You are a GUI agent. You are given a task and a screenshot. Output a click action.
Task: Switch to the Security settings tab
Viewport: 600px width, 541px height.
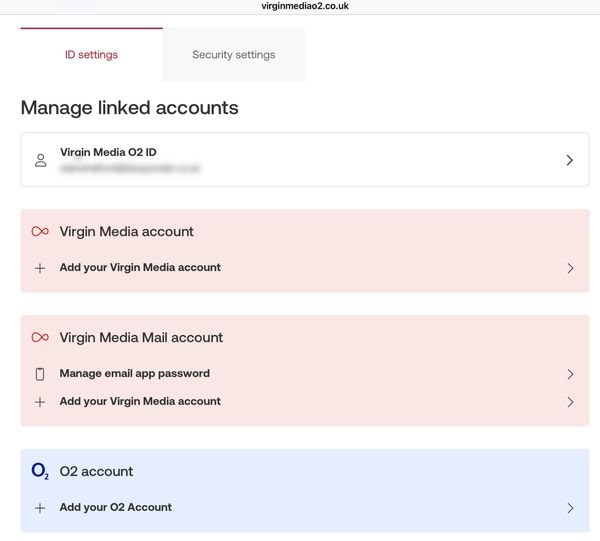coord(233,55)
